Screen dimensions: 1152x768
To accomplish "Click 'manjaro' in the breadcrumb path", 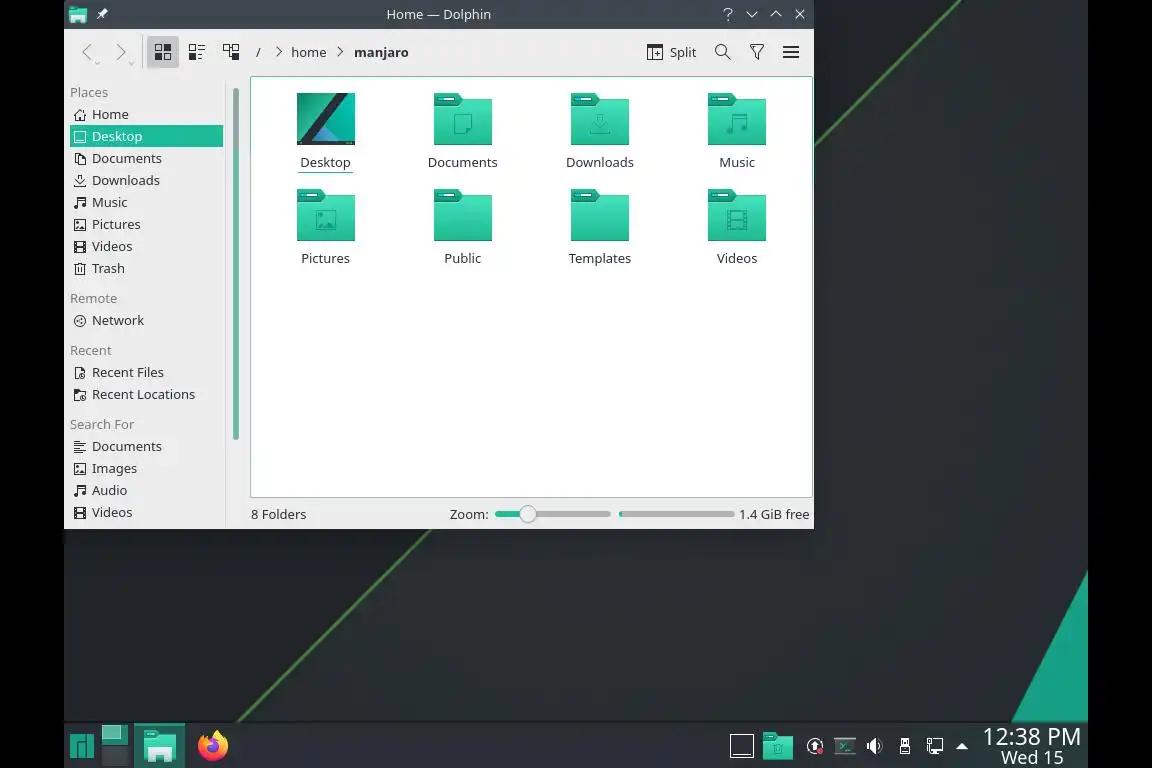I will coord(381,52).
